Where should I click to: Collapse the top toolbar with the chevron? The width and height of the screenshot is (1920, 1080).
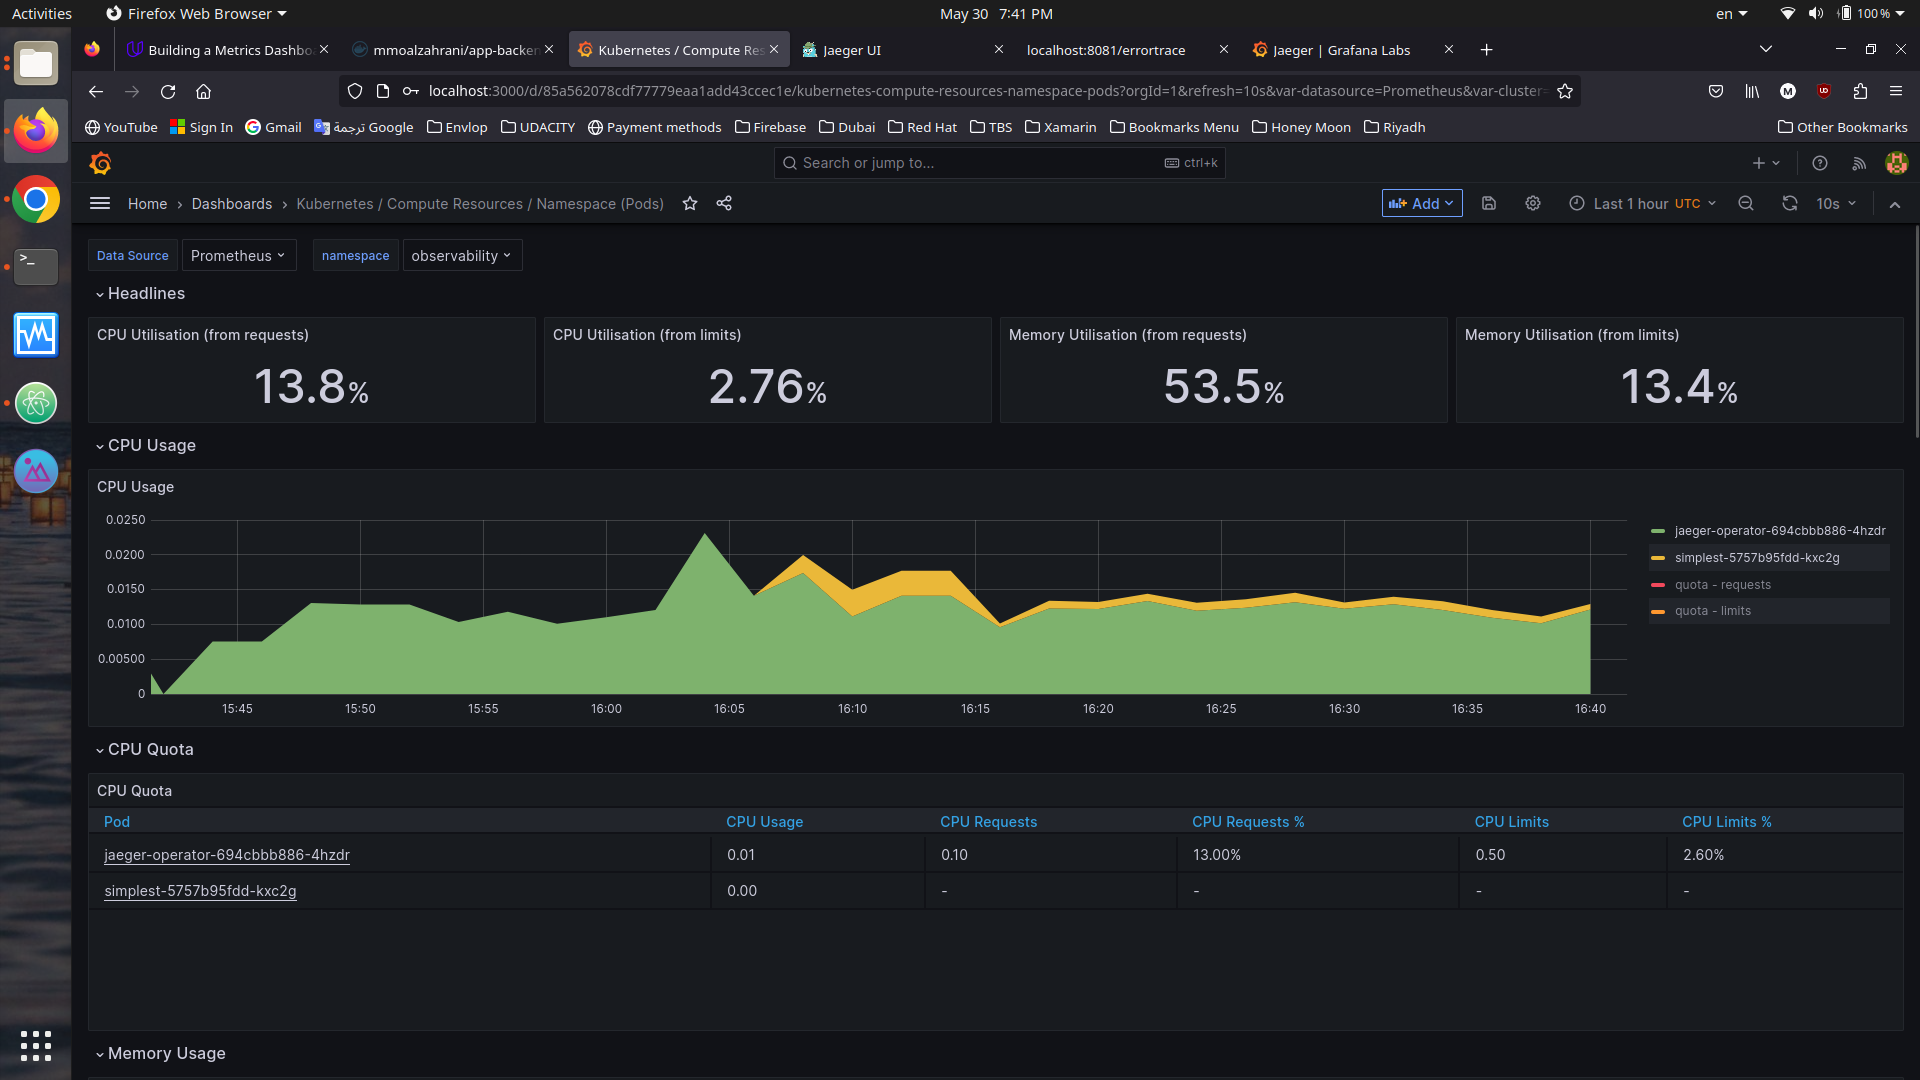[1895, 204]
